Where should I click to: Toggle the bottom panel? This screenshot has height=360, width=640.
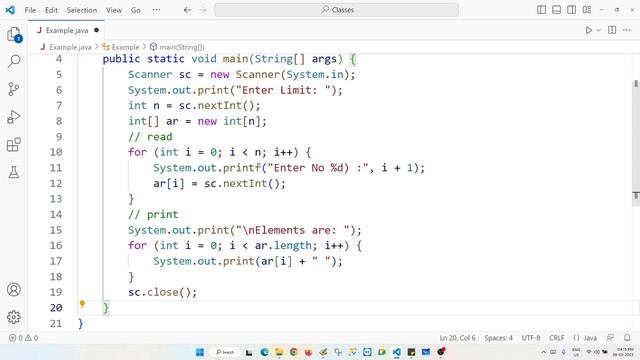pos(556,9)
